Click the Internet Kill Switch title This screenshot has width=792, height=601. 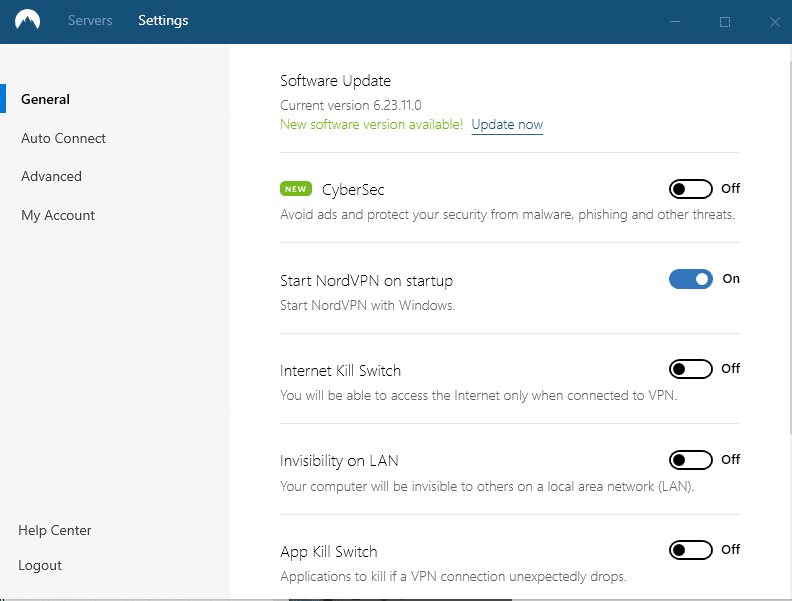[x=340, y=371]
